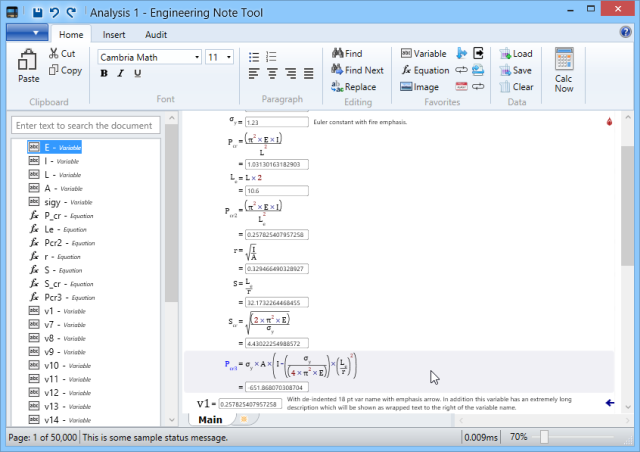The image size is (640, 452).
Task: Click the document scroll down arrow
Action: (x=627, y=407)
